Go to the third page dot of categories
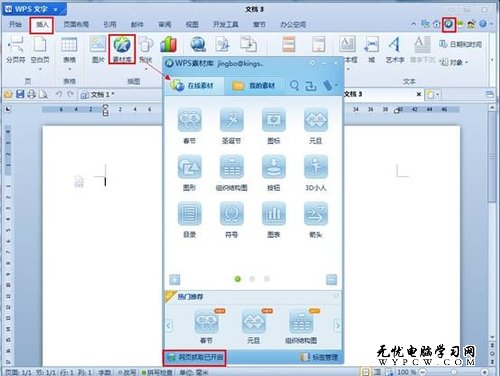Screen dimensions: 500x376 (267, 279)
